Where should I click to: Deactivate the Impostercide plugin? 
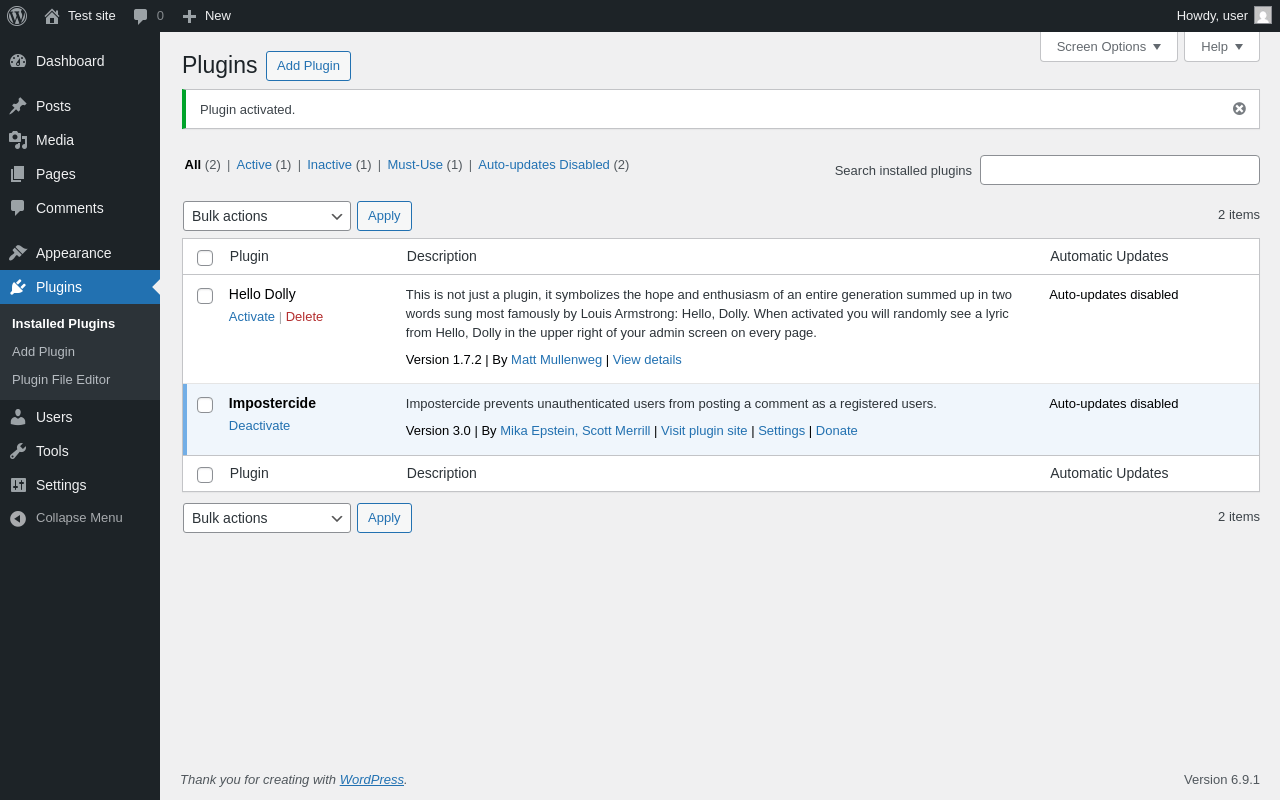click(259, 426)
